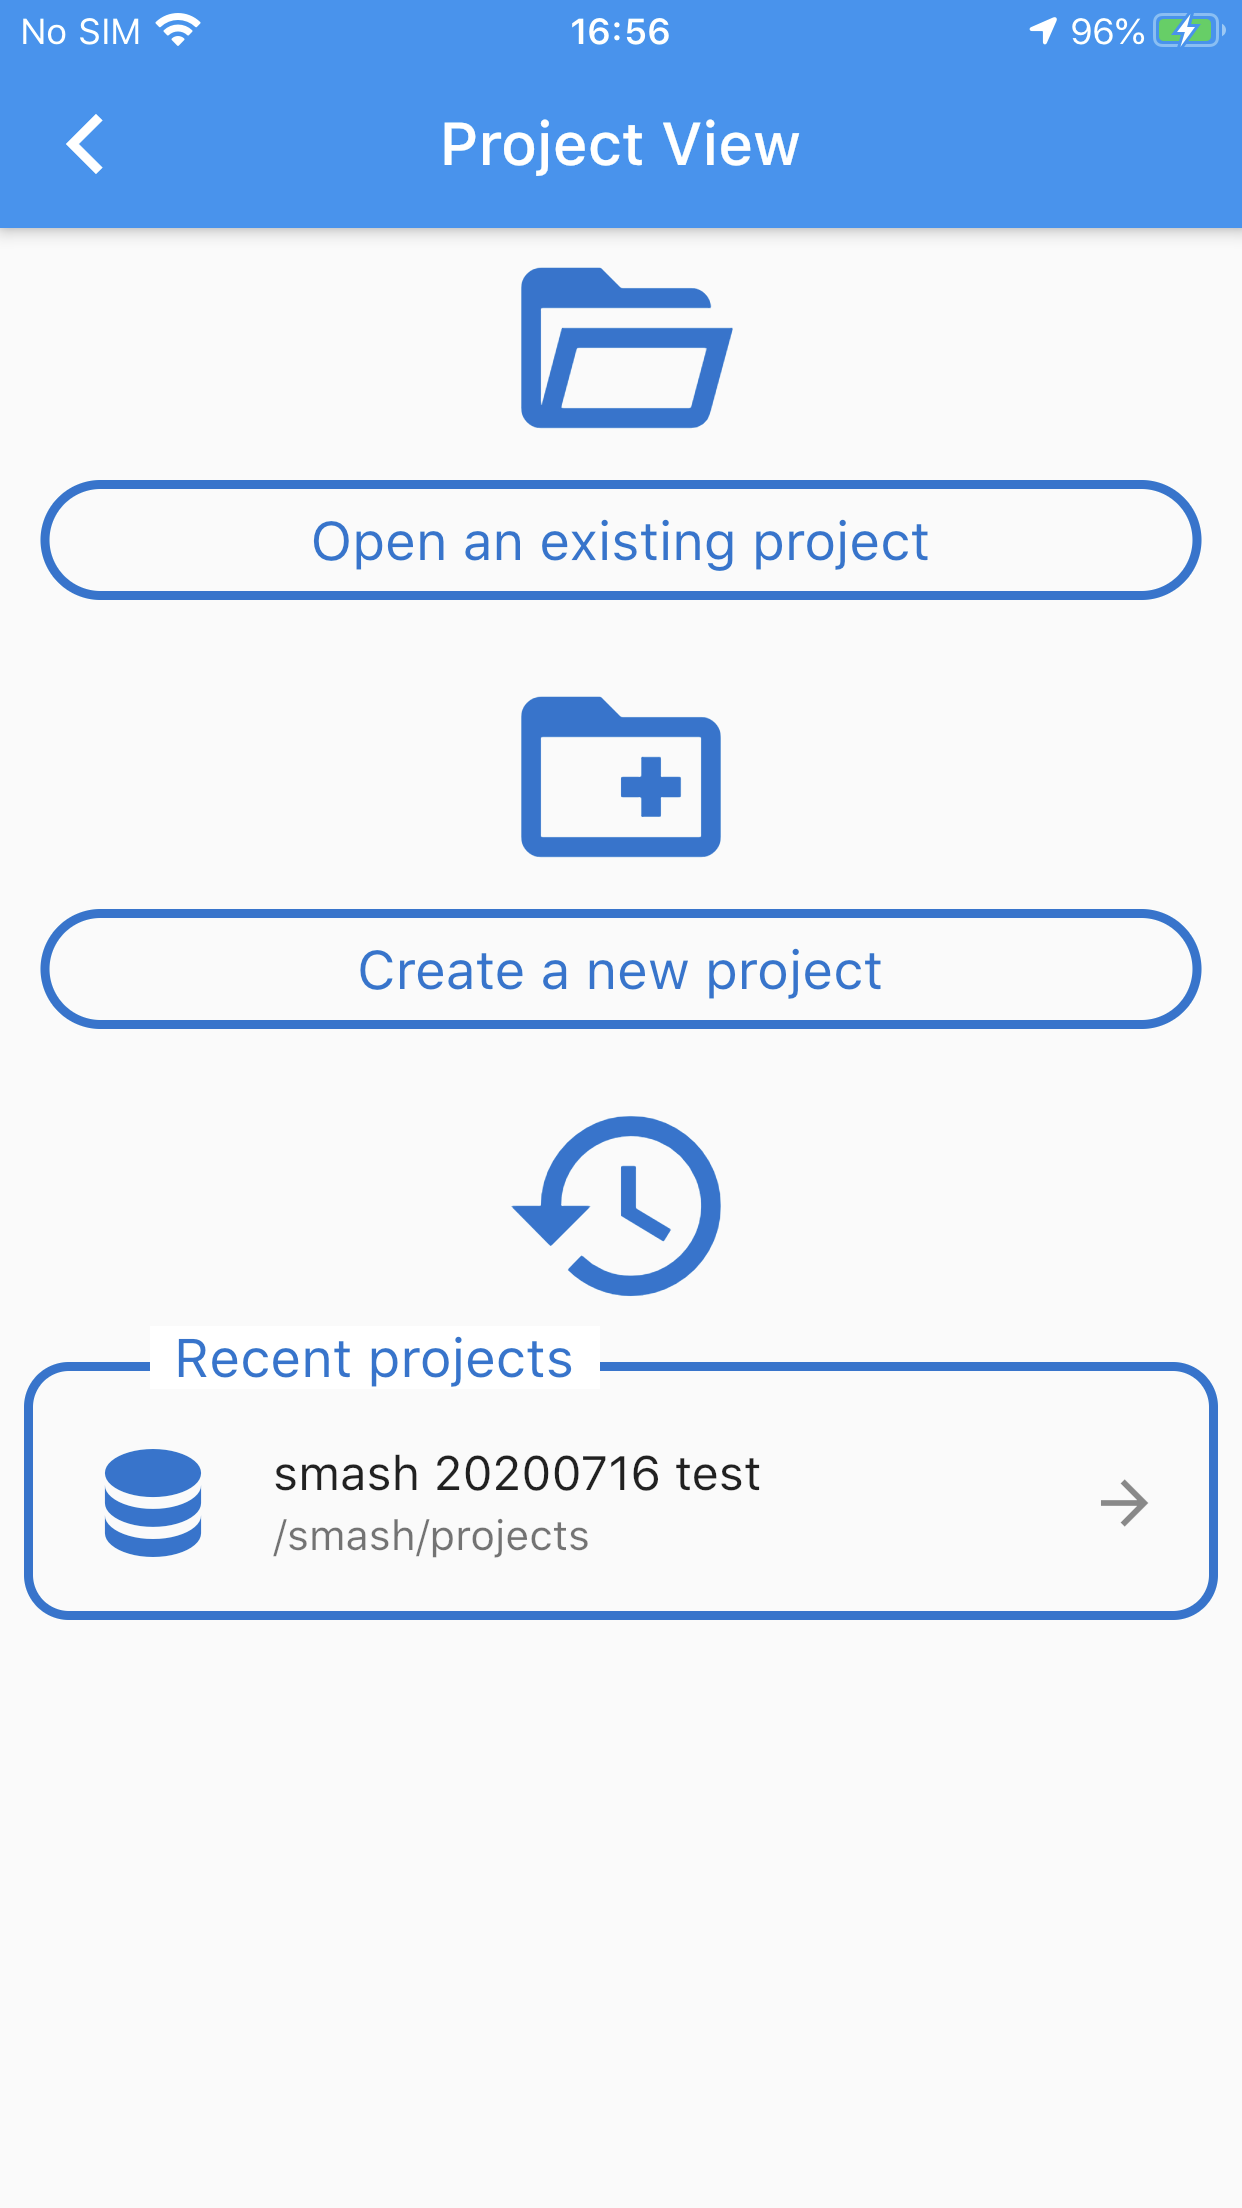Select the recent projects list card border
The width and height of the screenshot is (1242, 2208).
pos(620,1490)
